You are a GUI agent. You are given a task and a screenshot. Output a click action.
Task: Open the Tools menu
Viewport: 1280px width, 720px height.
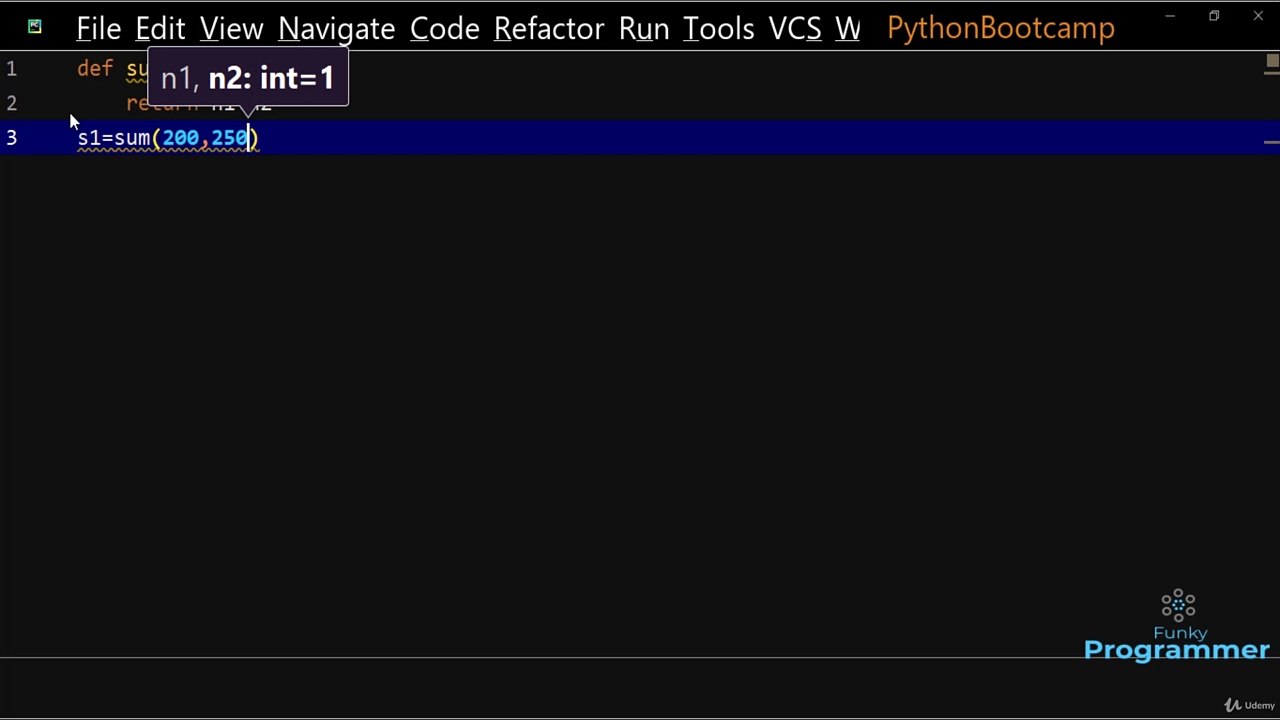(718, 29)
